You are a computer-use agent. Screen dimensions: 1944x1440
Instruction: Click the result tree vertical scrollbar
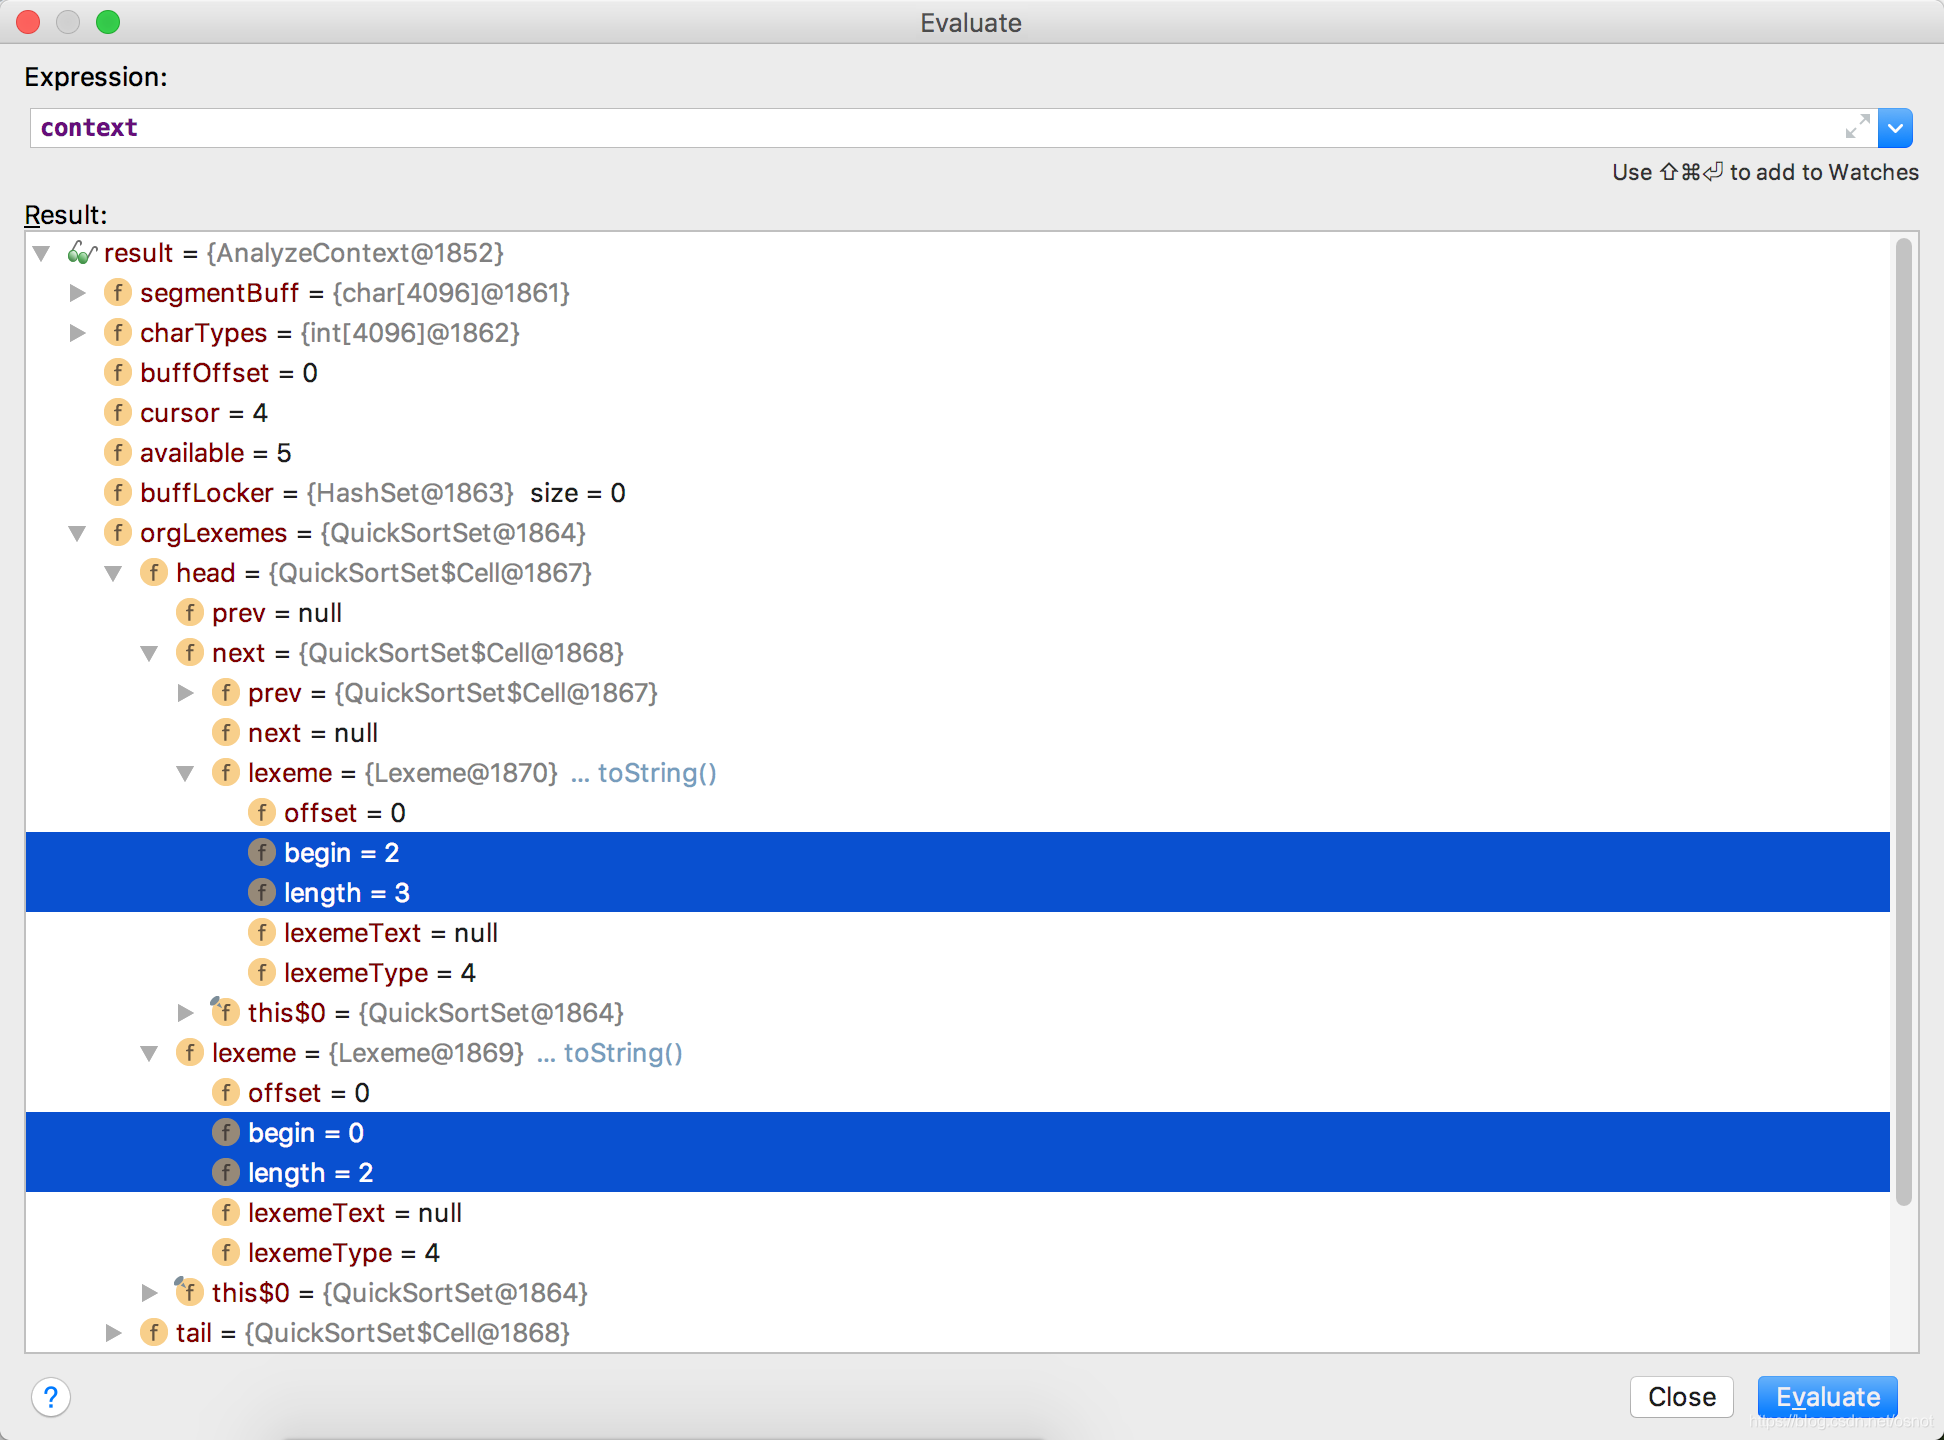[1903, 720]
